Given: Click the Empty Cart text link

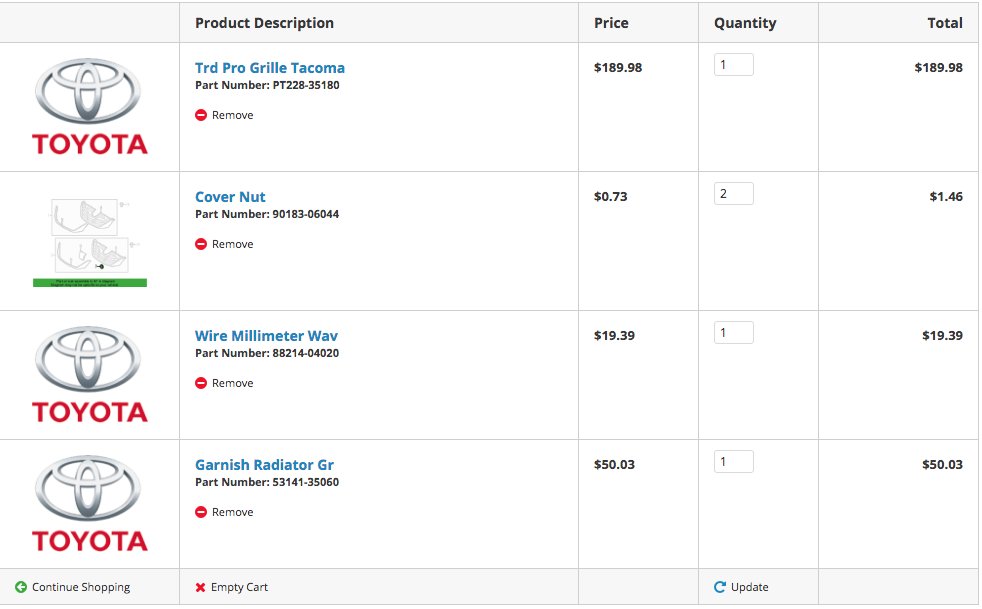Looking at the screenshot, I should pyautogui.click(x=239, y=587).
